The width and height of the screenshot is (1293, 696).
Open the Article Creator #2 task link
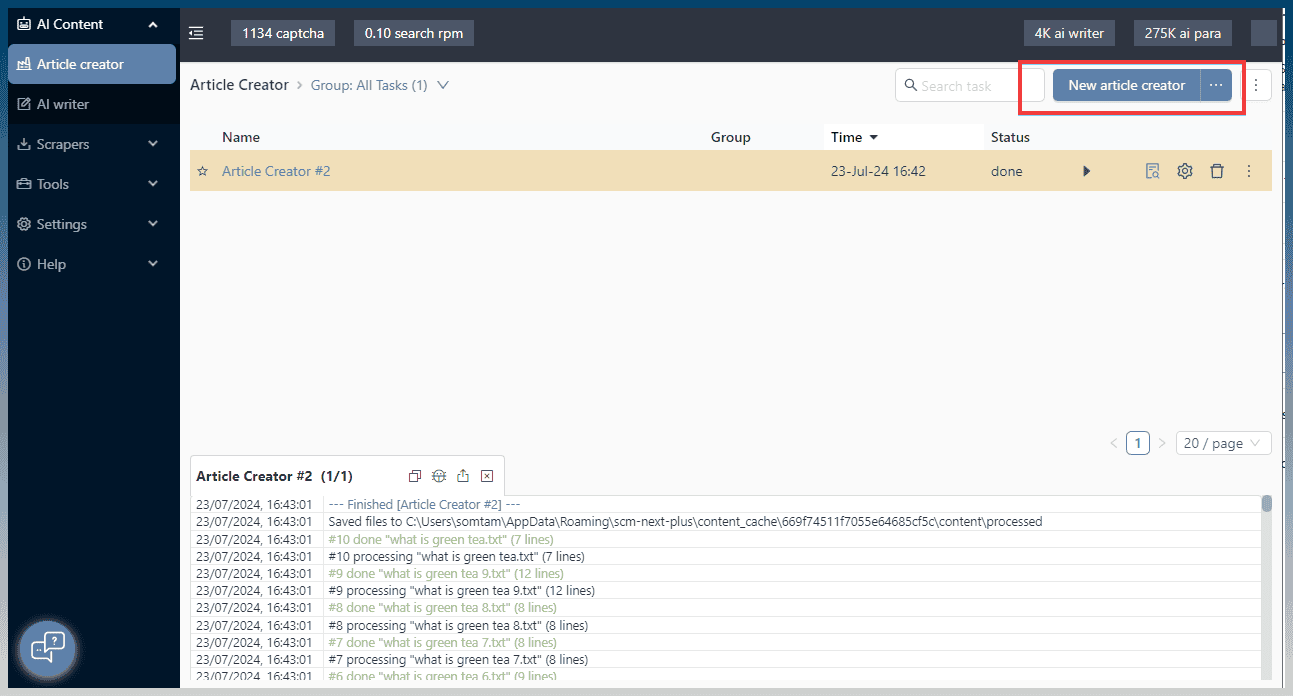click(276, 170)
